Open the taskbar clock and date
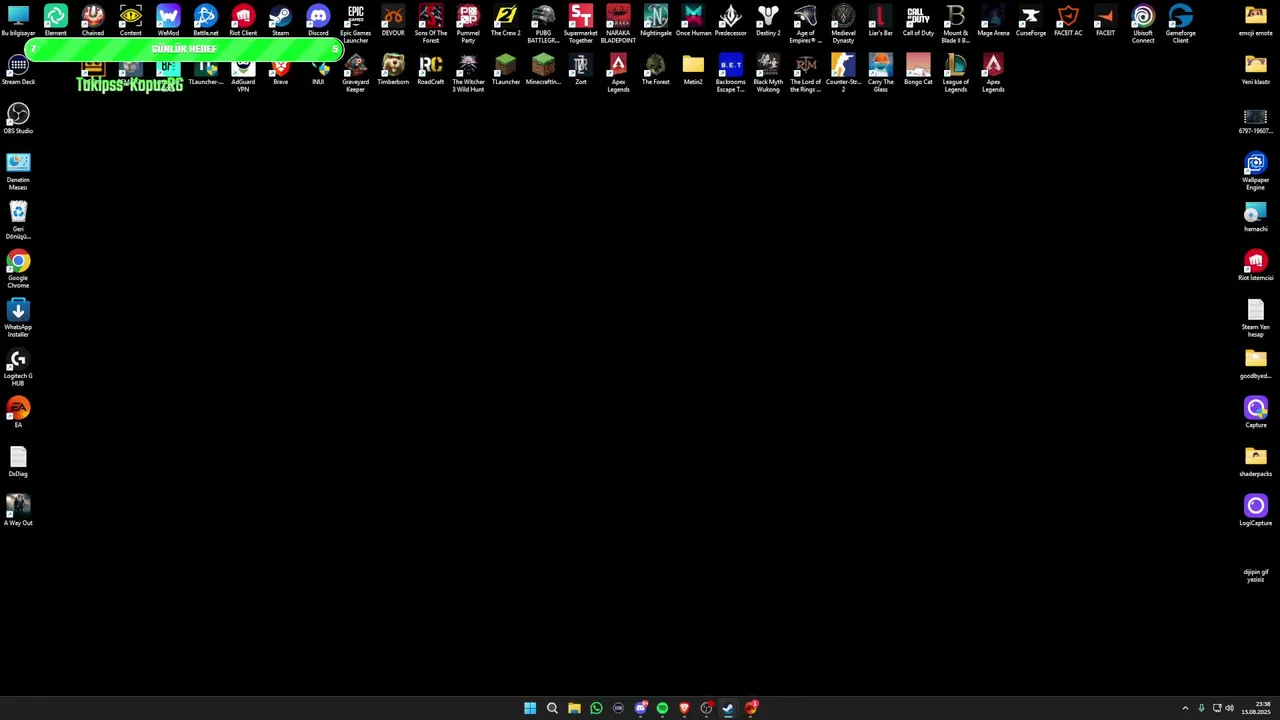The image size is (1280, 720). click(1257, 708)
